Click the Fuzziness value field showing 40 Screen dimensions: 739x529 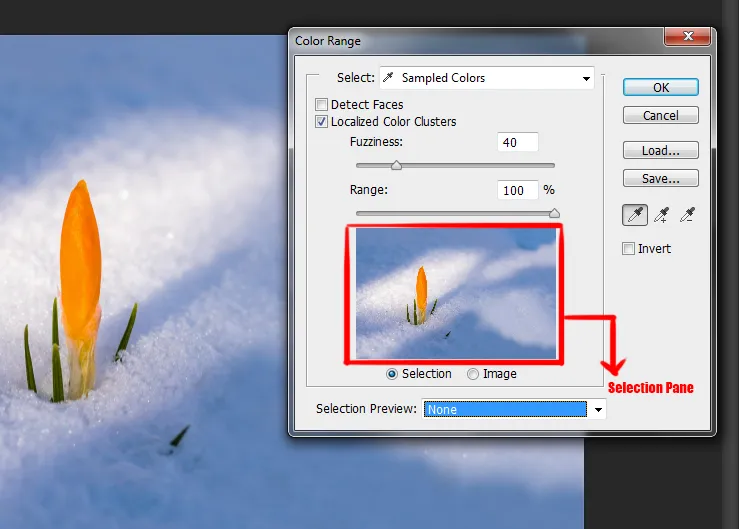pos(517,142)
